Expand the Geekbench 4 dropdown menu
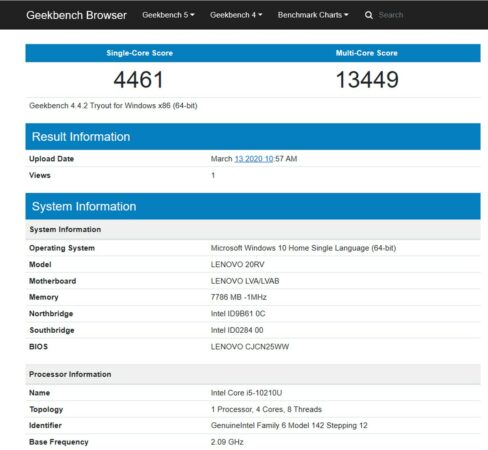 point(236,15)
